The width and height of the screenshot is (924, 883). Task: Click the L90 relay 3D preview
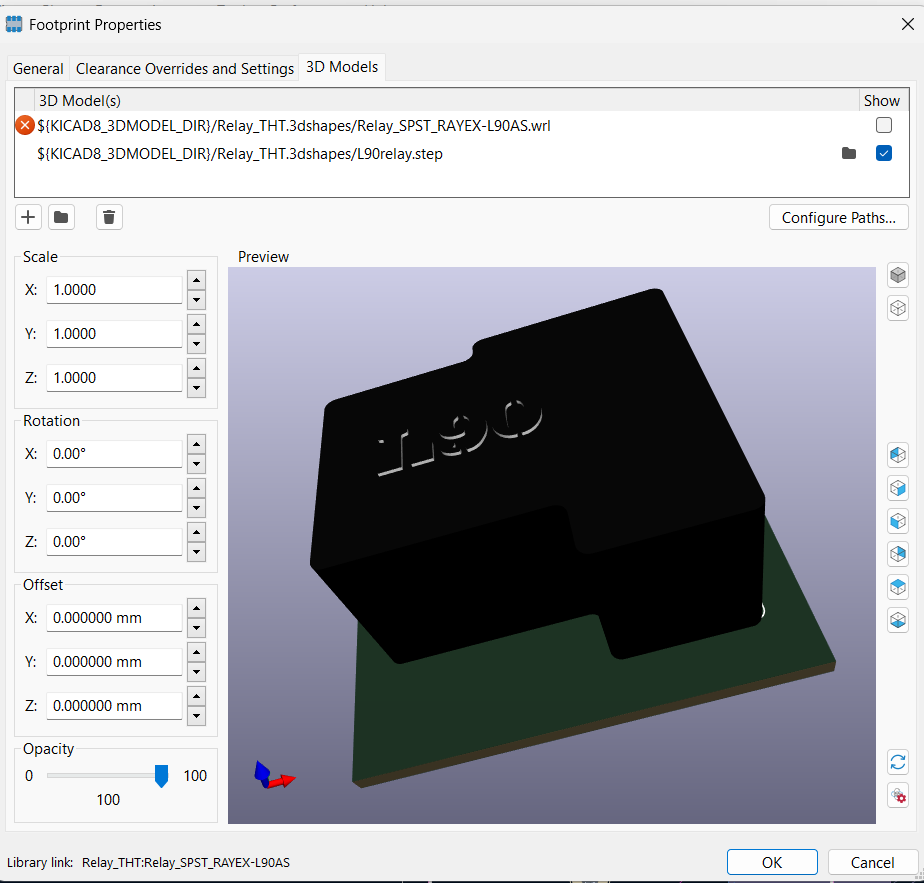pos(552,545)
